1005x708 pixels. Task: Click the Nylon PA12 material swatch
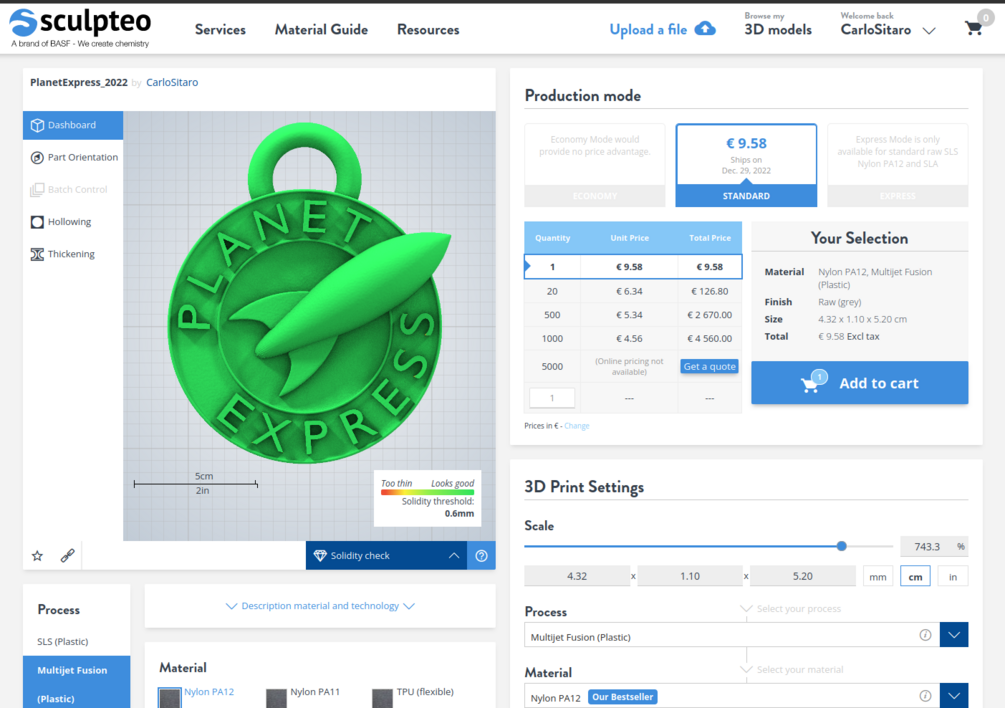click(170, 698)
